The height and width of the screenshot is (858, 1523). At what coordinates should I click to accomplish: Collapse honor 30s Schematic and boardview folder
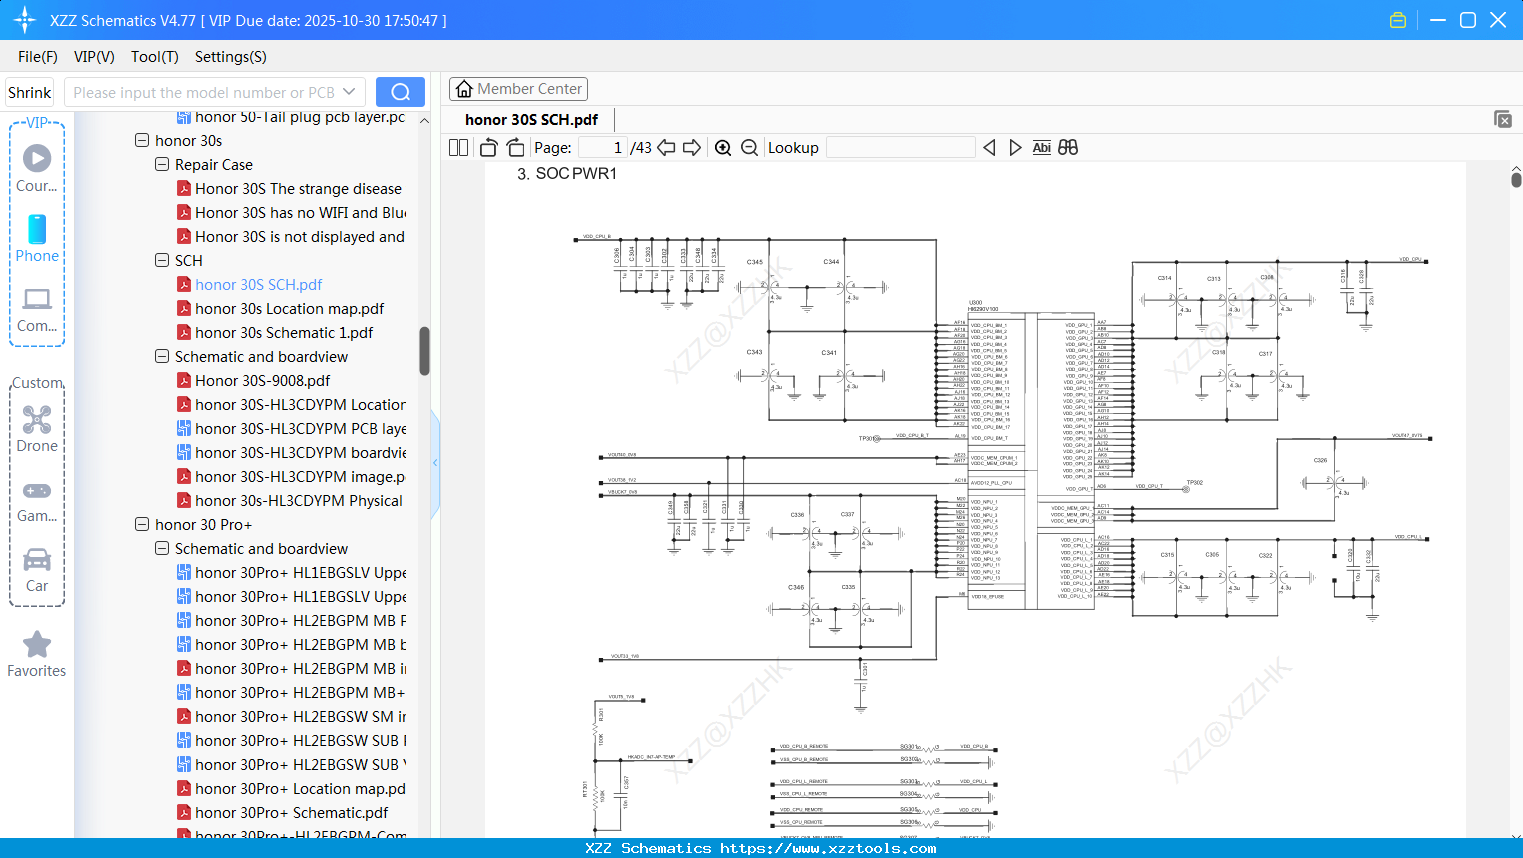point(162,357)
